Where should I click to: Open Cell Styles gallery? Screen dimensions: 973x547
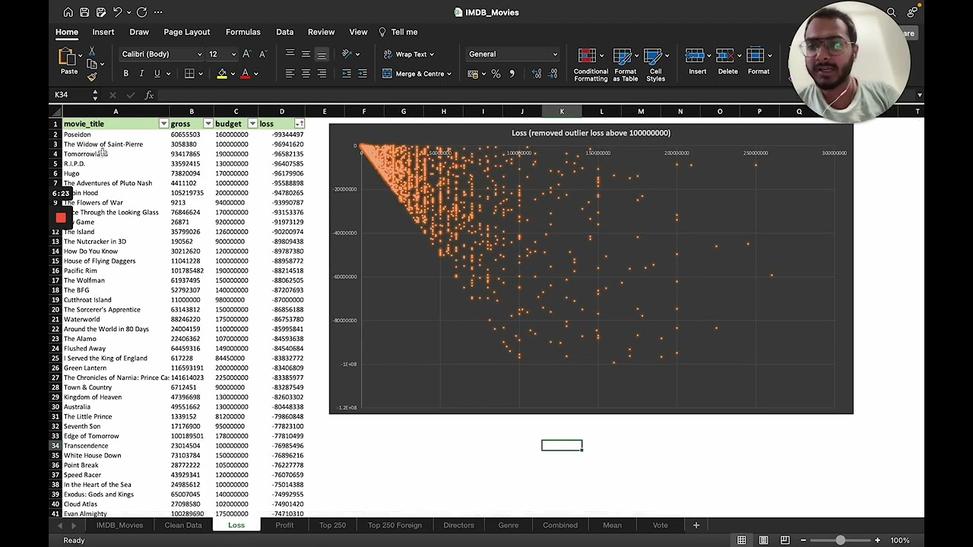pos(655,65)
